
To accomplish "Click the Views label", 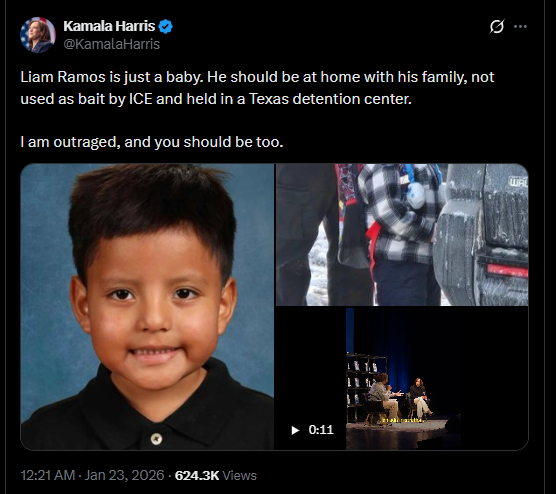I will (239, 475).
